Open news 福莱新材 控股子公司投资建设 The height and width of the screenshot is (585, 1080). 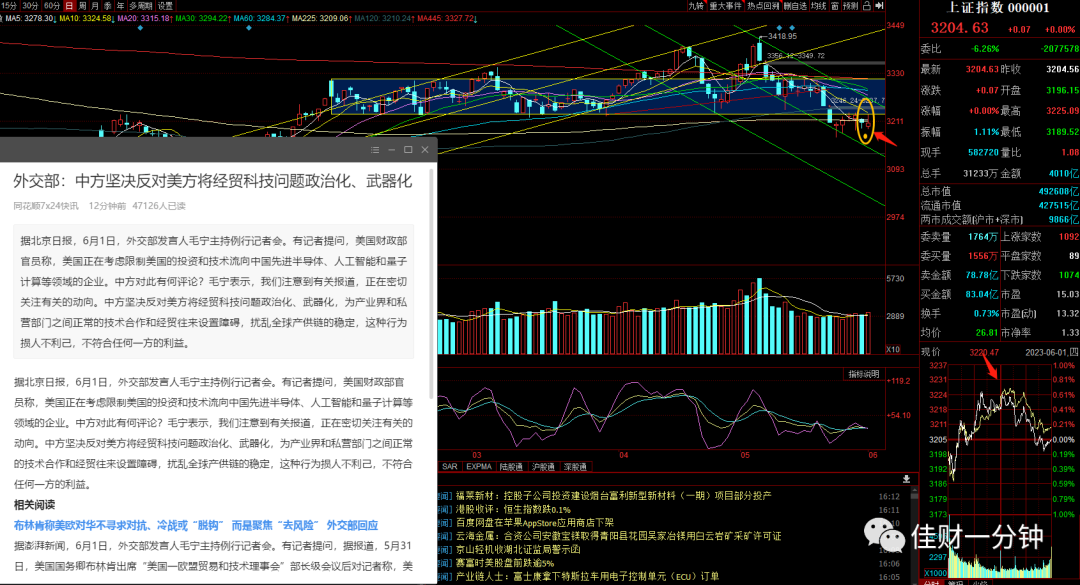click(x=614, y=495)
